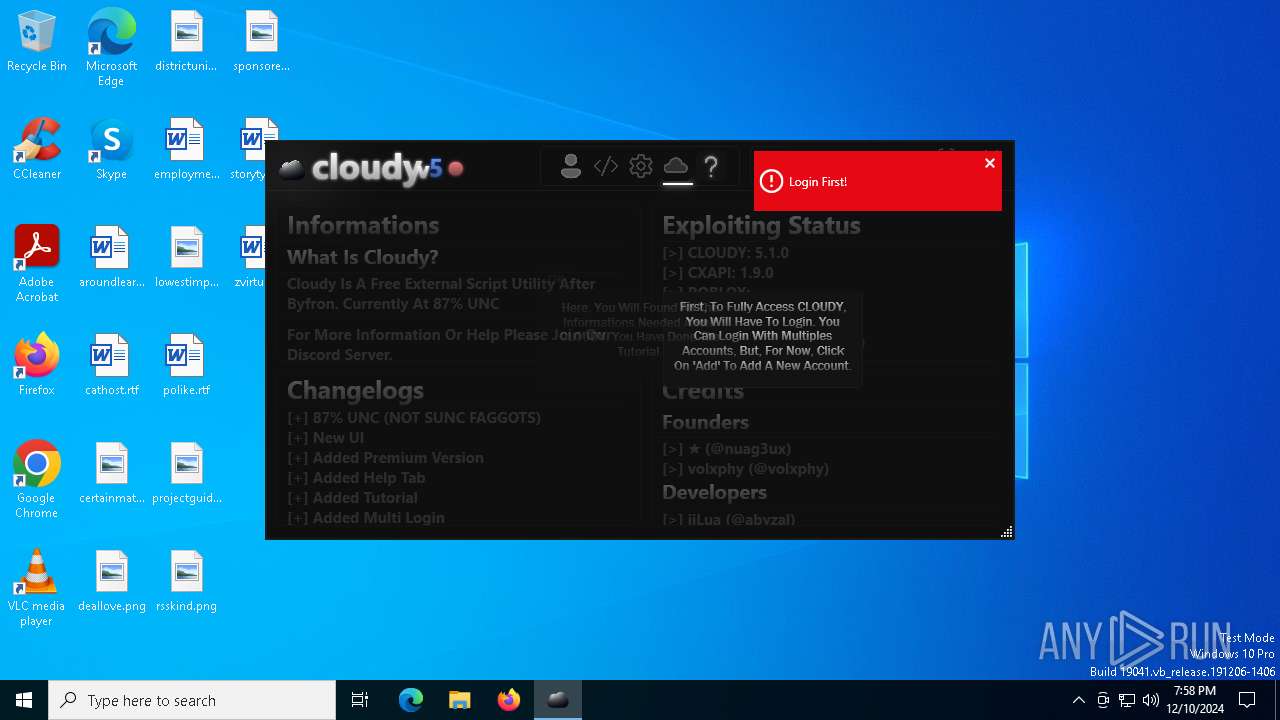This screenshot has width=1280, height=720.
Task: Click the New UI changelog entry
Action: 326,438
